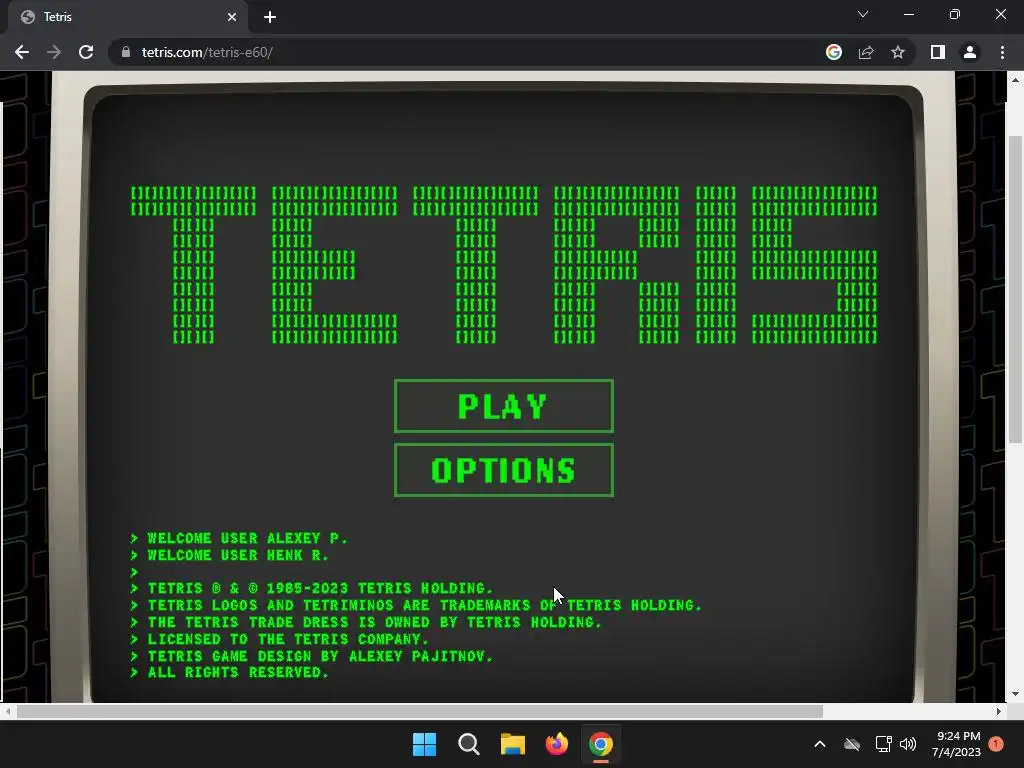Open network settings tray icon
Image resolution: width=1024 pixels, height=768 pixels.
coord(883,744)
